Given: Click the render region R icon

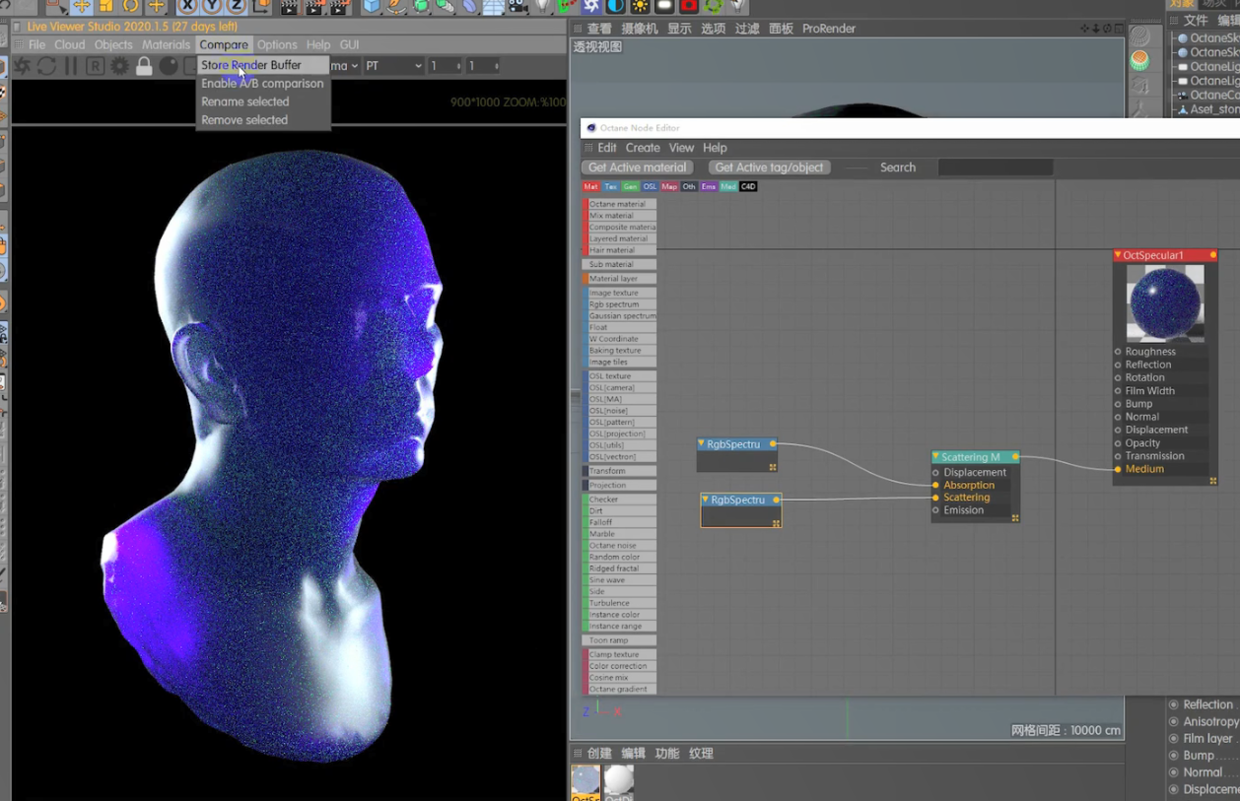Looking at the screenshot, I should 95,66.
